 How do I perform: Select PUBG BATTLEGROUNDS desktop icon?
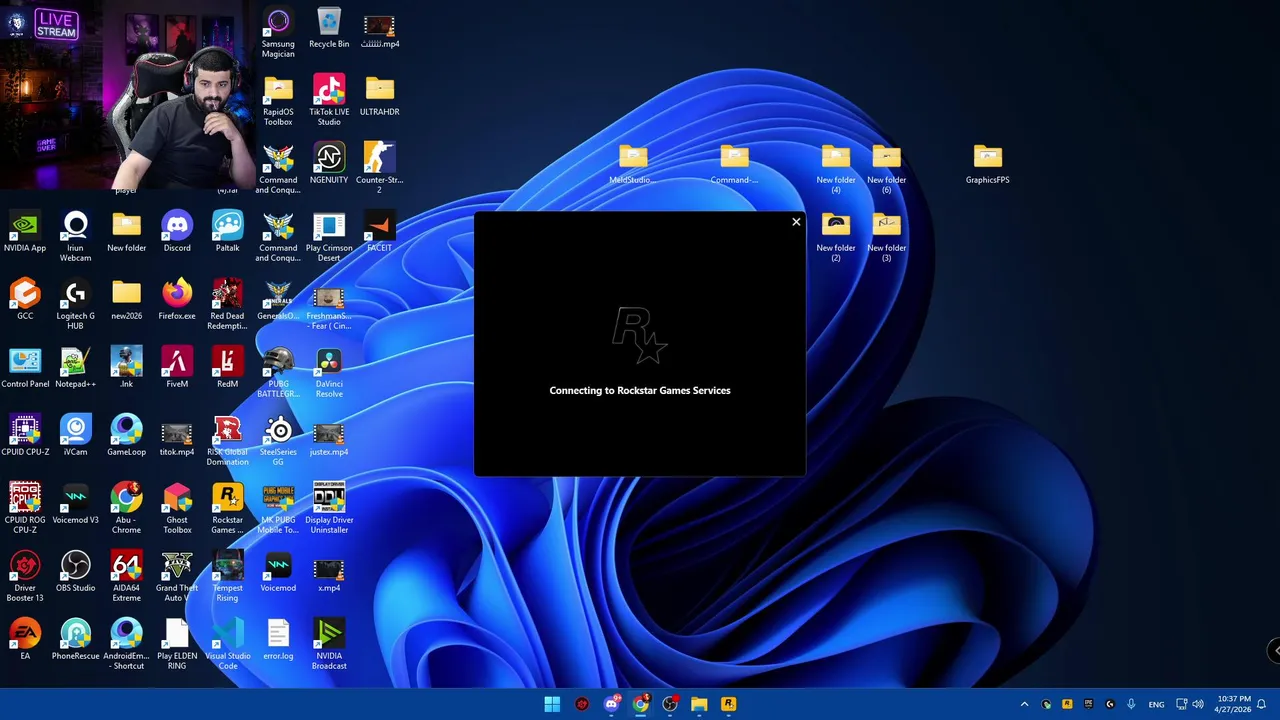point(278,373)
